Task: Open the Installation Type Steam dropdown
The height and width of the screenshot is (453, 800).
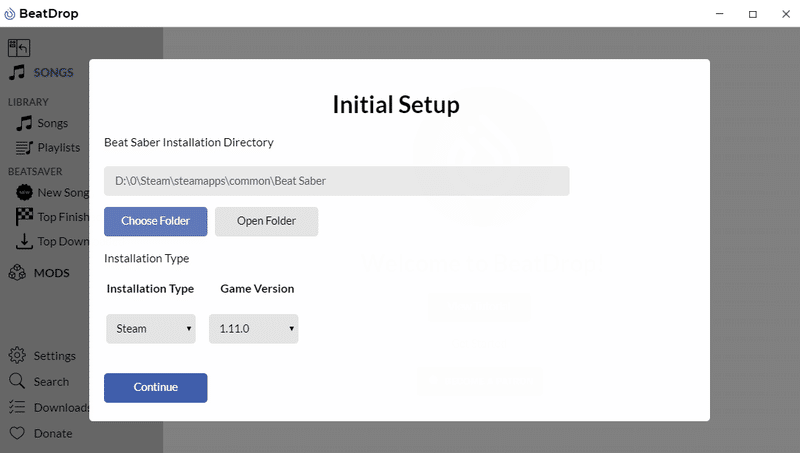Action: click(x=151, y=329)
